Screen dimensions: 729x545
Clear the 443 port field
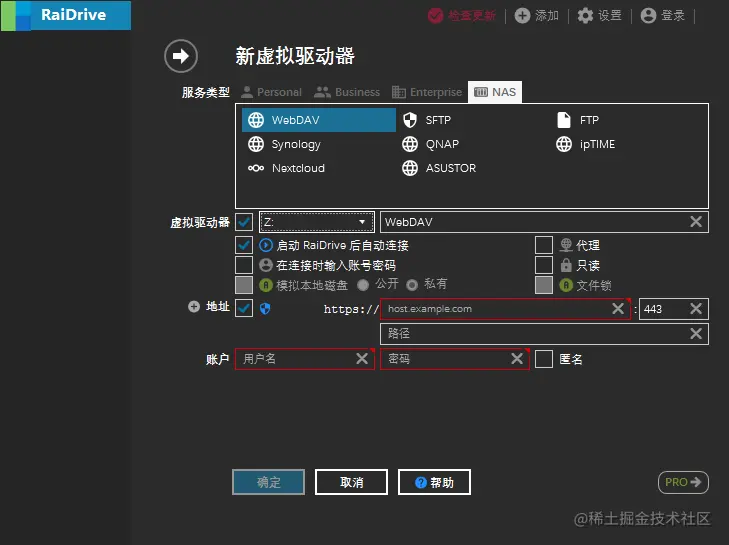[x=696, y=309]
